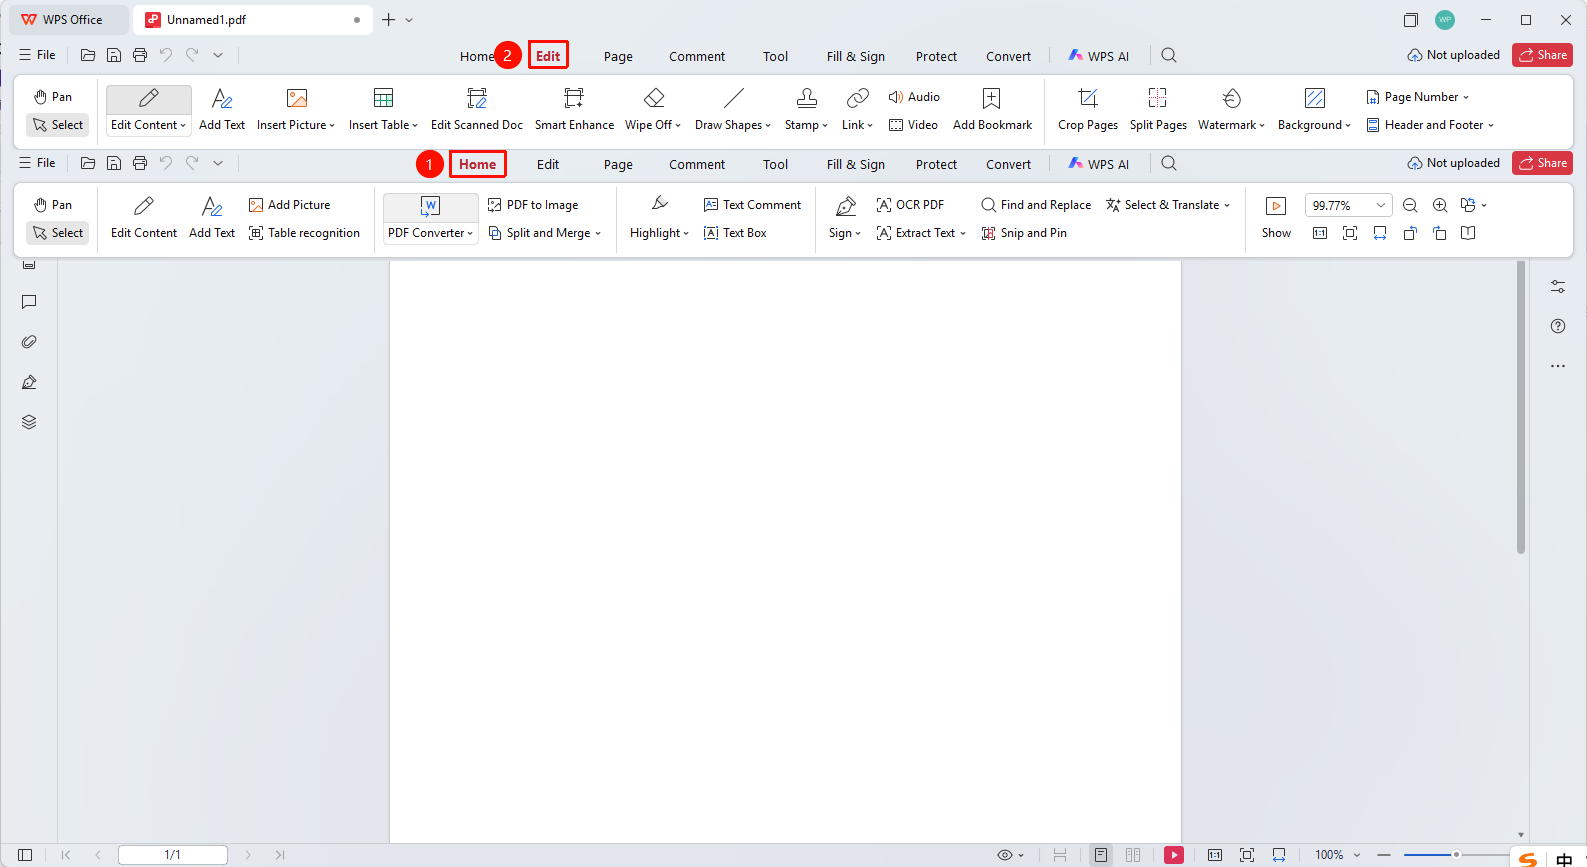
Task: Adjust the zoom slider in status bar
Action: [x=1455, y=855]
